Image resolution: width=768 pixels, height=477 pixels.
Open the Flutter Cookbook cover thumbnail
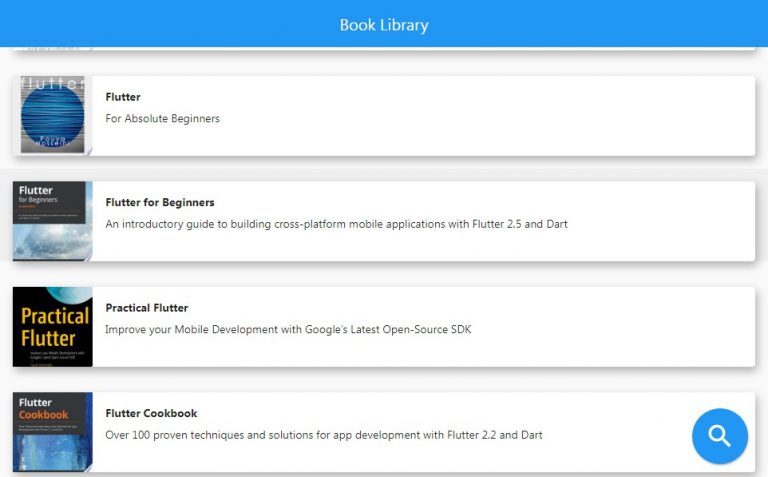52,431
